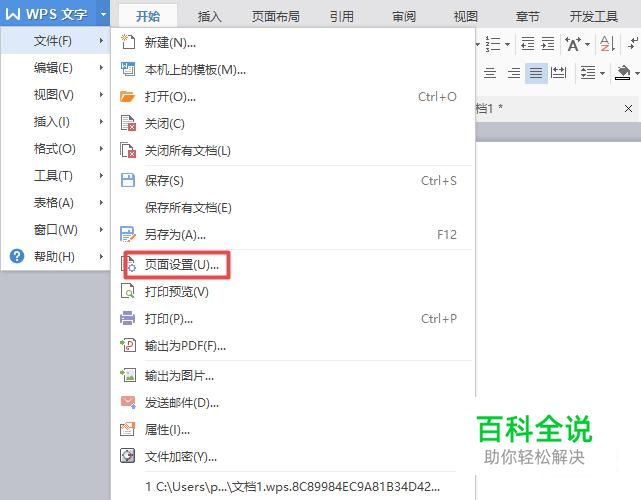The width and height of the screenshot is (641, 500).
Task: Open the WPS 文字 dropdown arrow
Action: point(103,14)
